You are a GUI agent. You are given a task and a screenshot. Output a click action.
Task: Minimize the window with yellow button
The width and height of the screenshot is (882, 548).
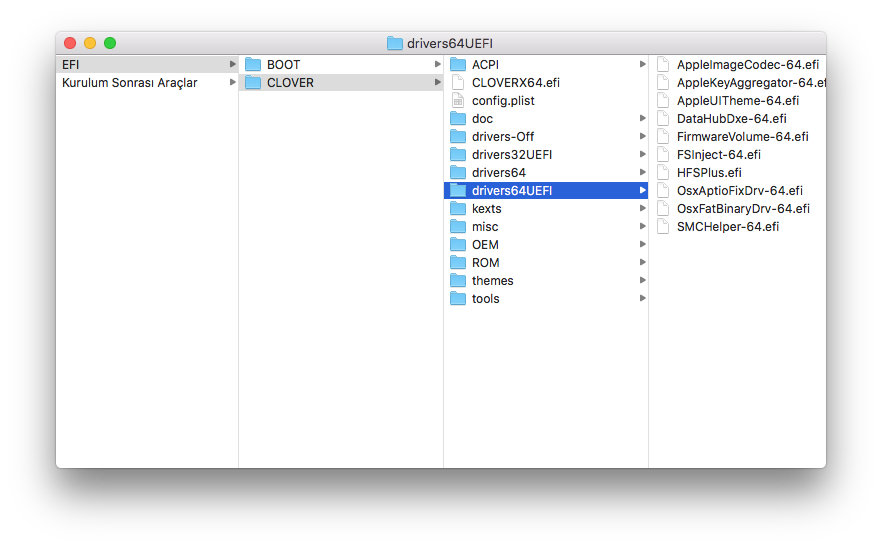pos(90,43)
